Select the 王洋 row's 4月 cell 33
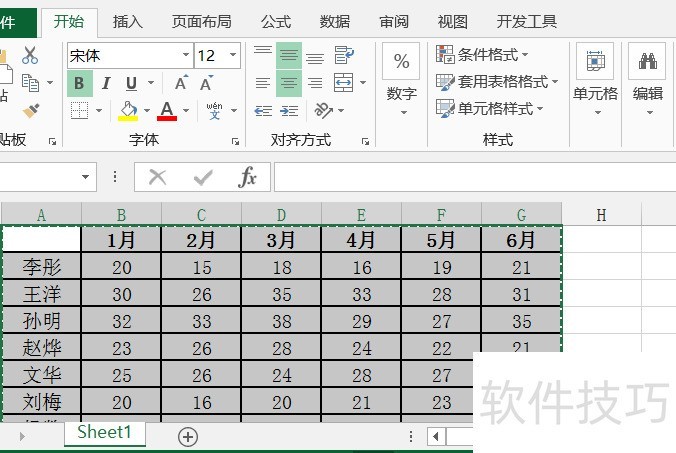This screenshot has width=676, height=453. (x=361, y=294)
